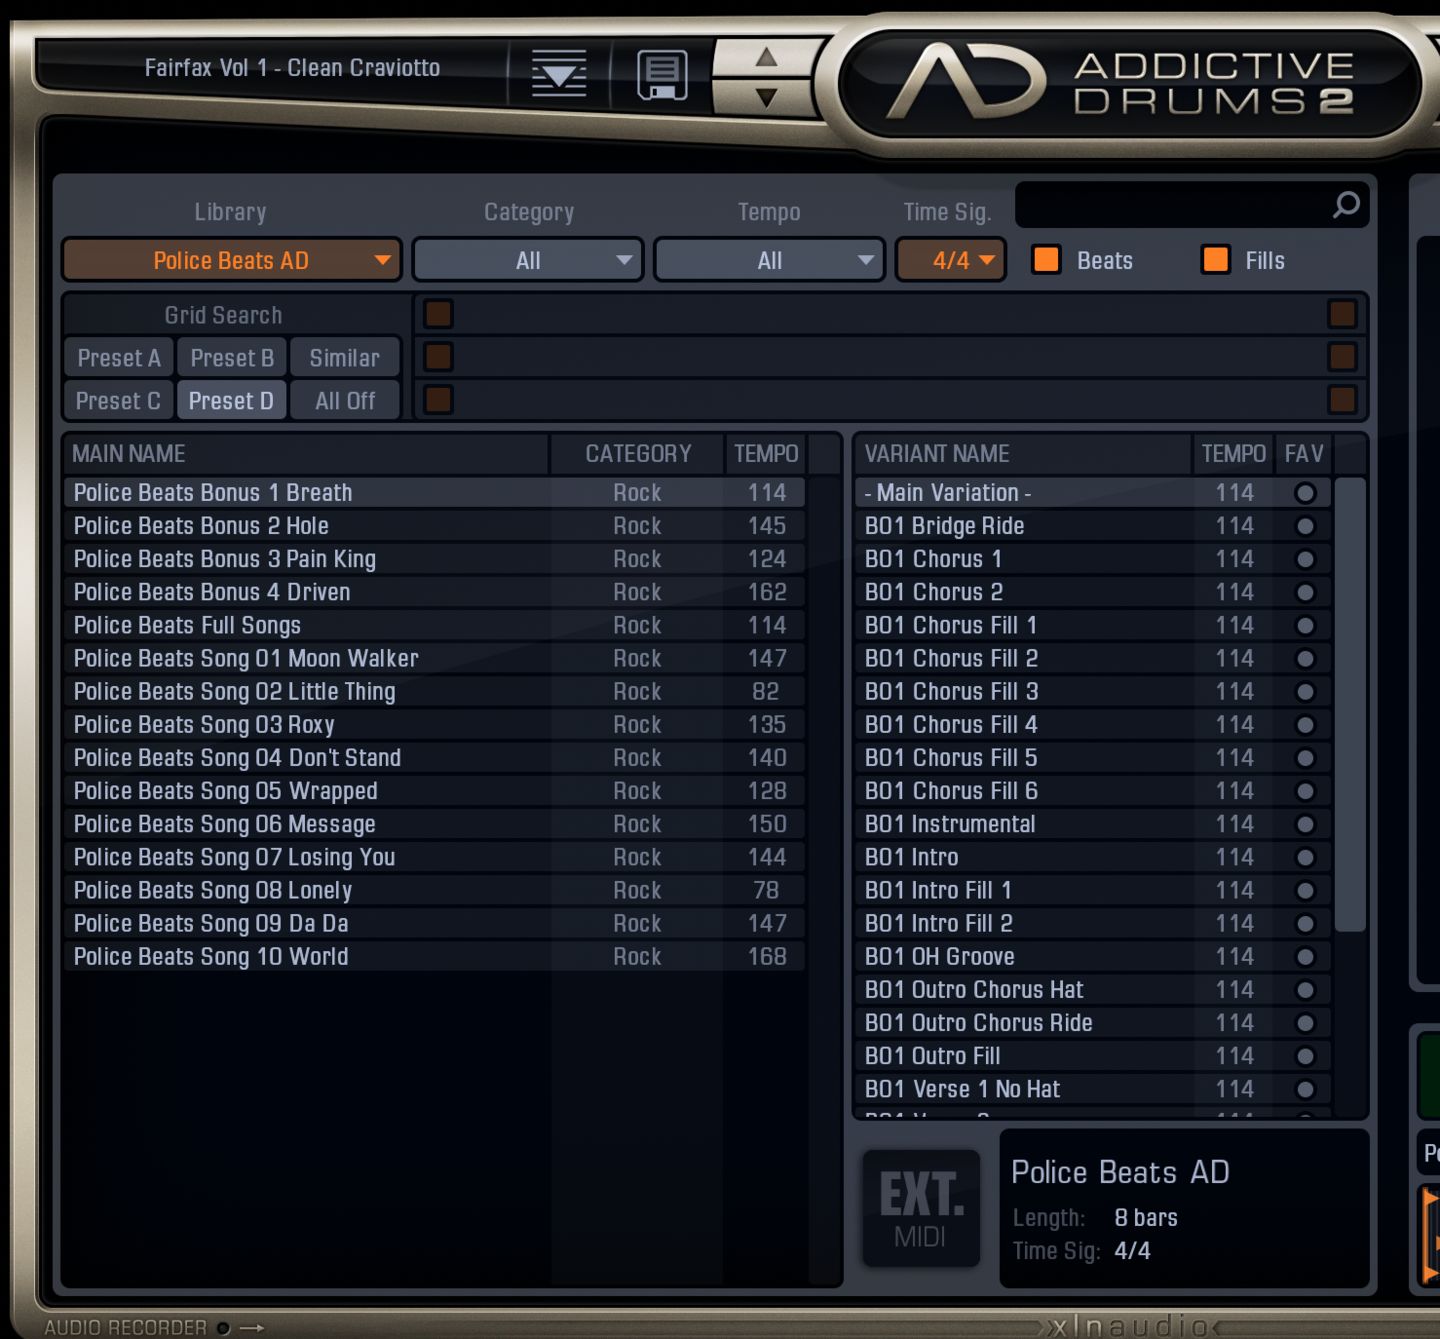Select the Preset D grid search tab

(231, 401)
